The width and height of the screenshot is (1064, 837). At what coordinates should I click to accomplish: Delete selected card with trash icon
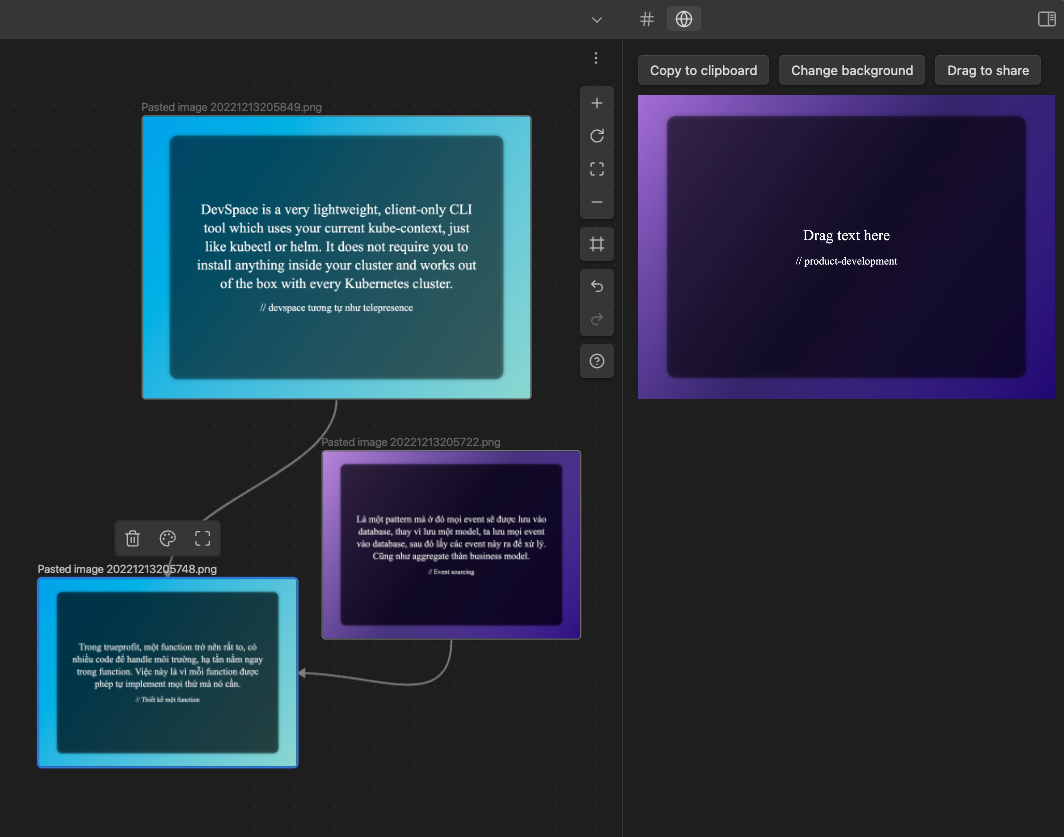tap(132, 538)
